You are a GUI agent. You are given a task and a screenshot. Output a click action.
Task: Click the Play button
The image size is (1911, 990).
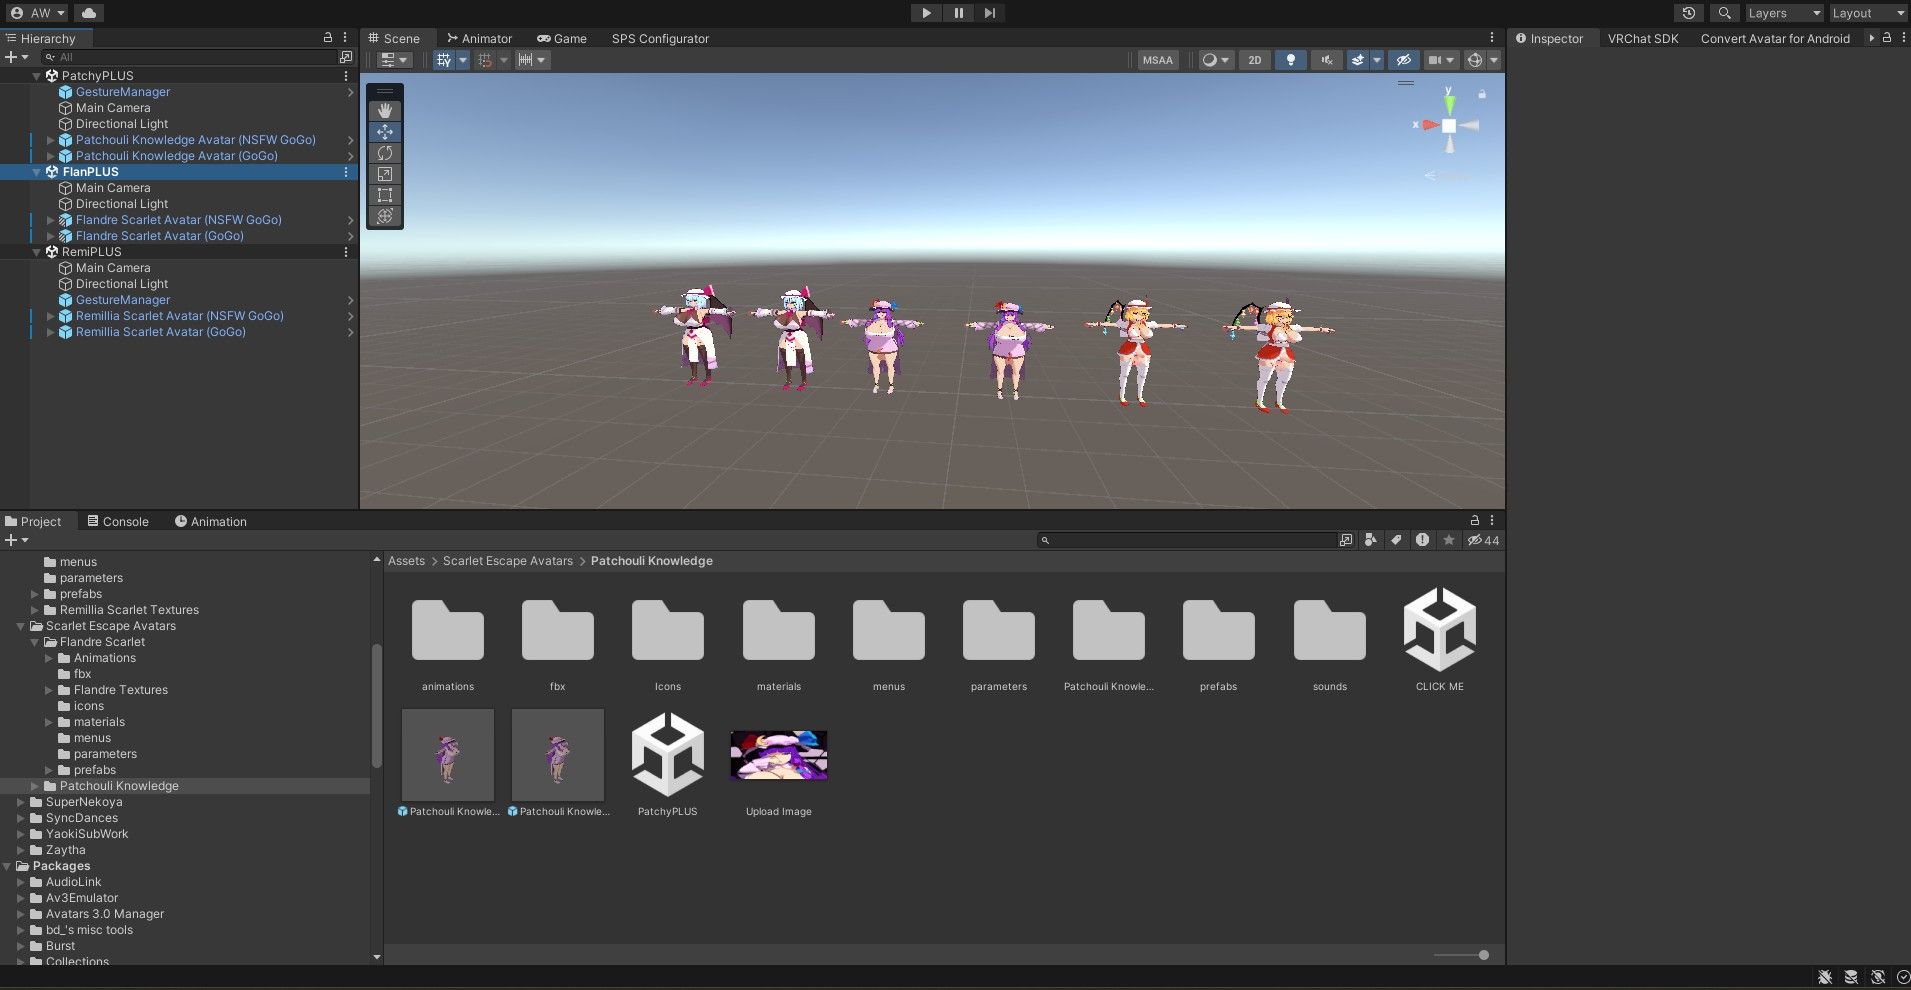click(x=926, y=13)
